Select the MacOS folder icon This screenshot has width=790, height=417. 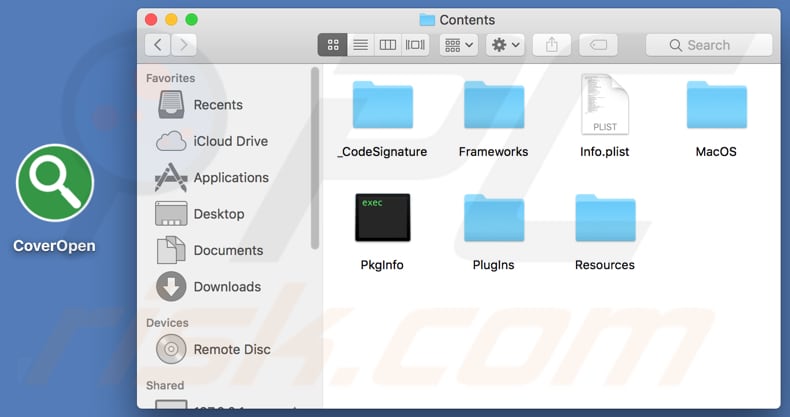717,105
